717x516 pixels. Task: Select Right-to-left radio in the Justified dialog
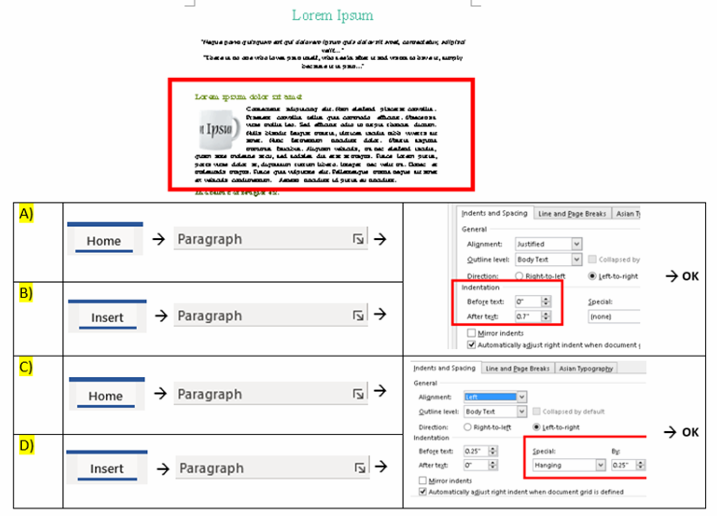(x=518, y=275)
